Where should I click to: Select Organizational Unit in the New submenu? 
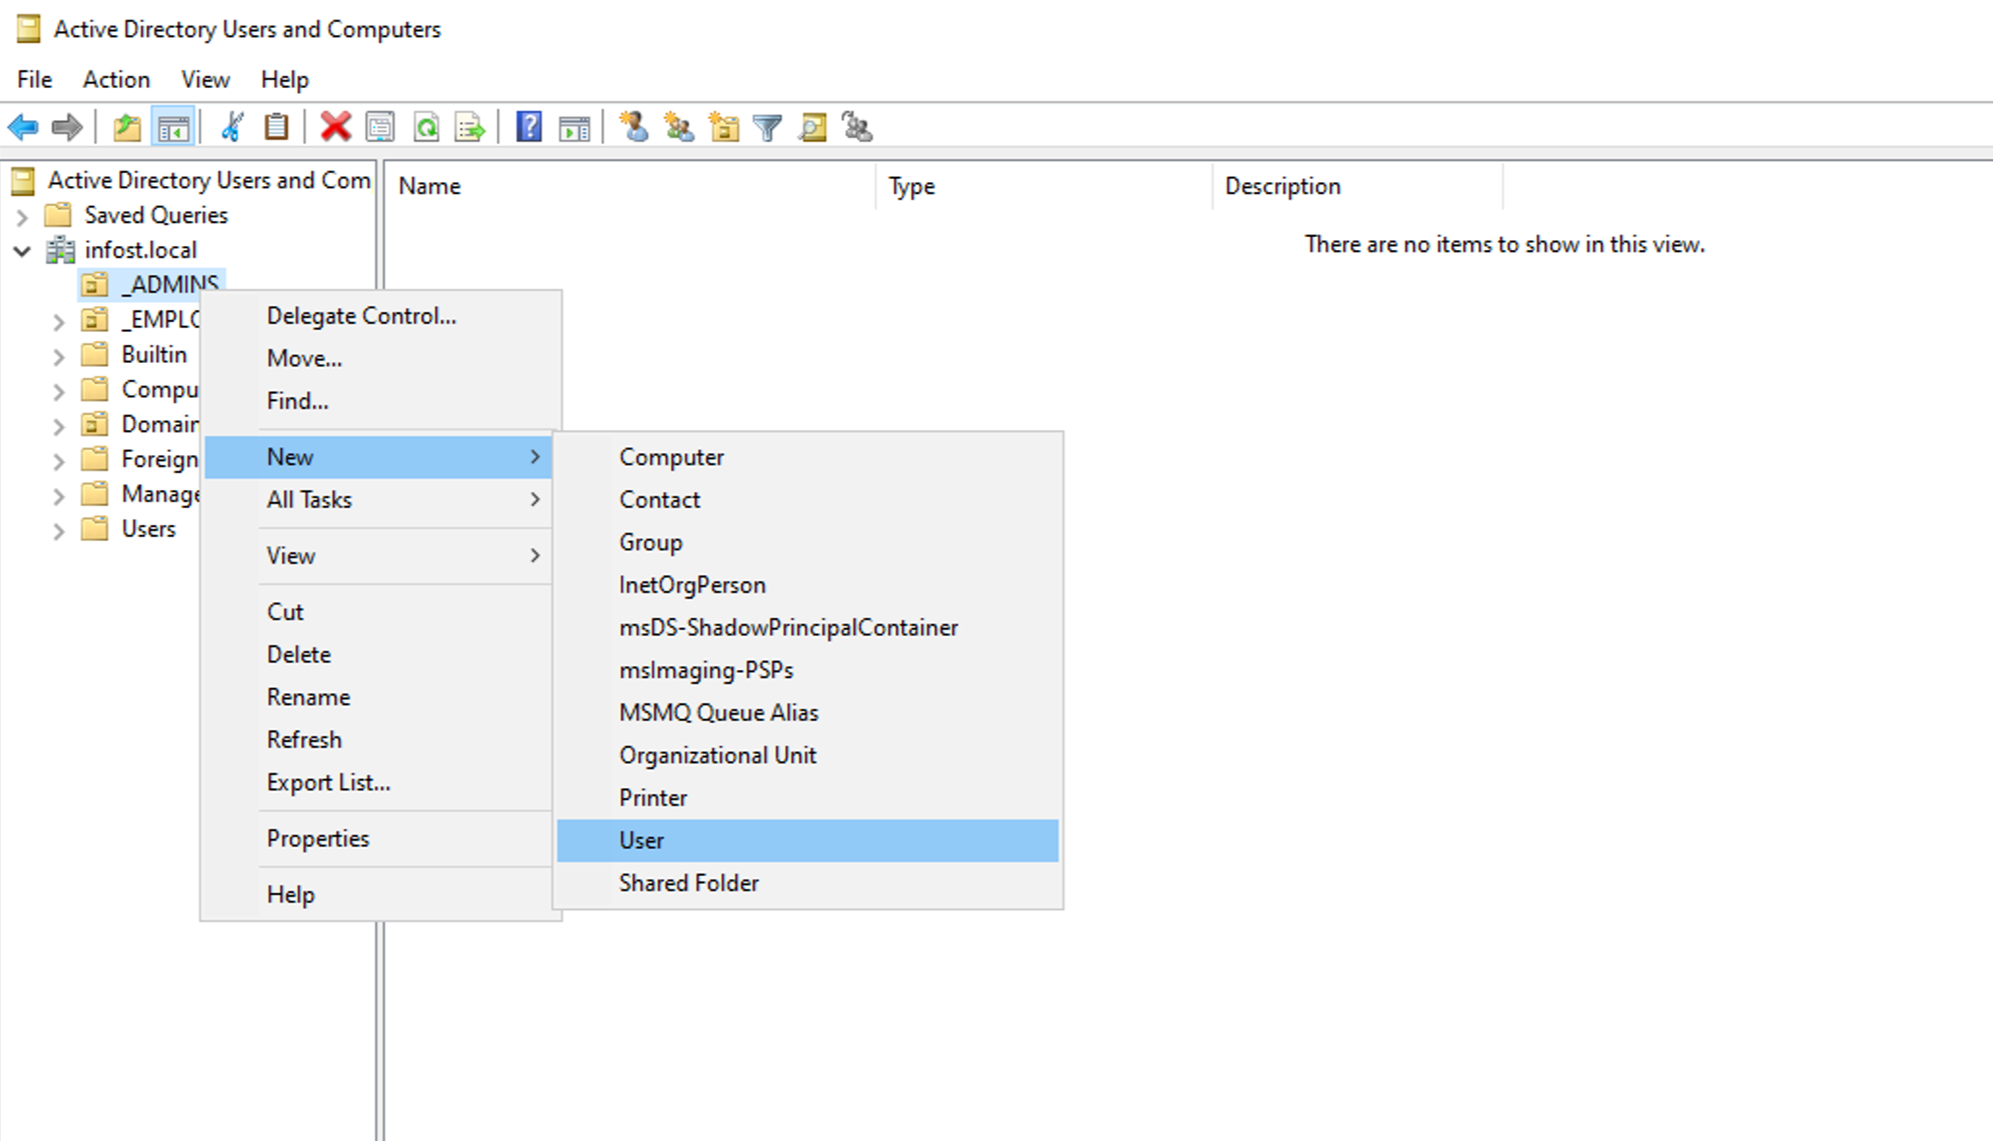(x=808, y=755)
